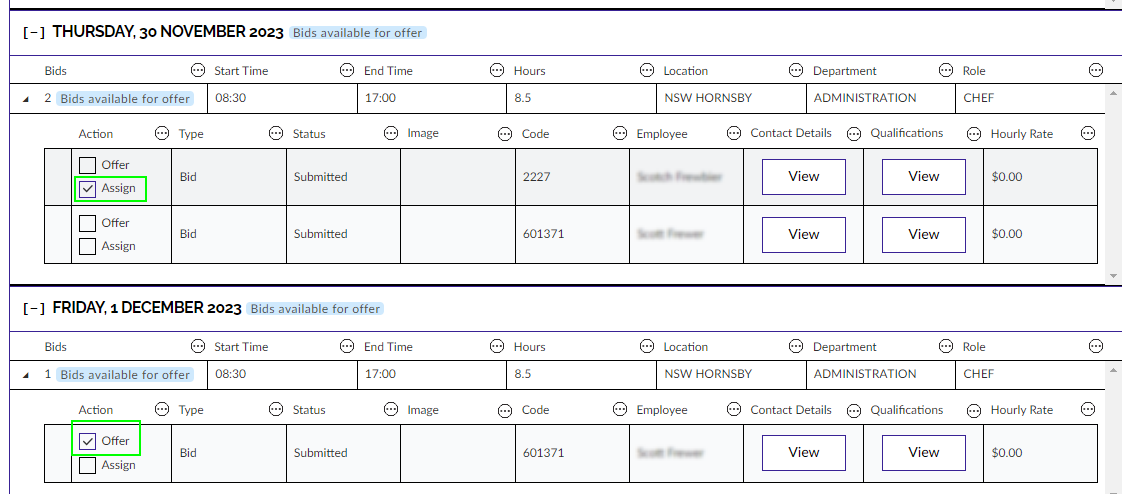Open Code column menu in Friday bids
Viewport: 1122px width, 494px height.
(x=619, y=410)
